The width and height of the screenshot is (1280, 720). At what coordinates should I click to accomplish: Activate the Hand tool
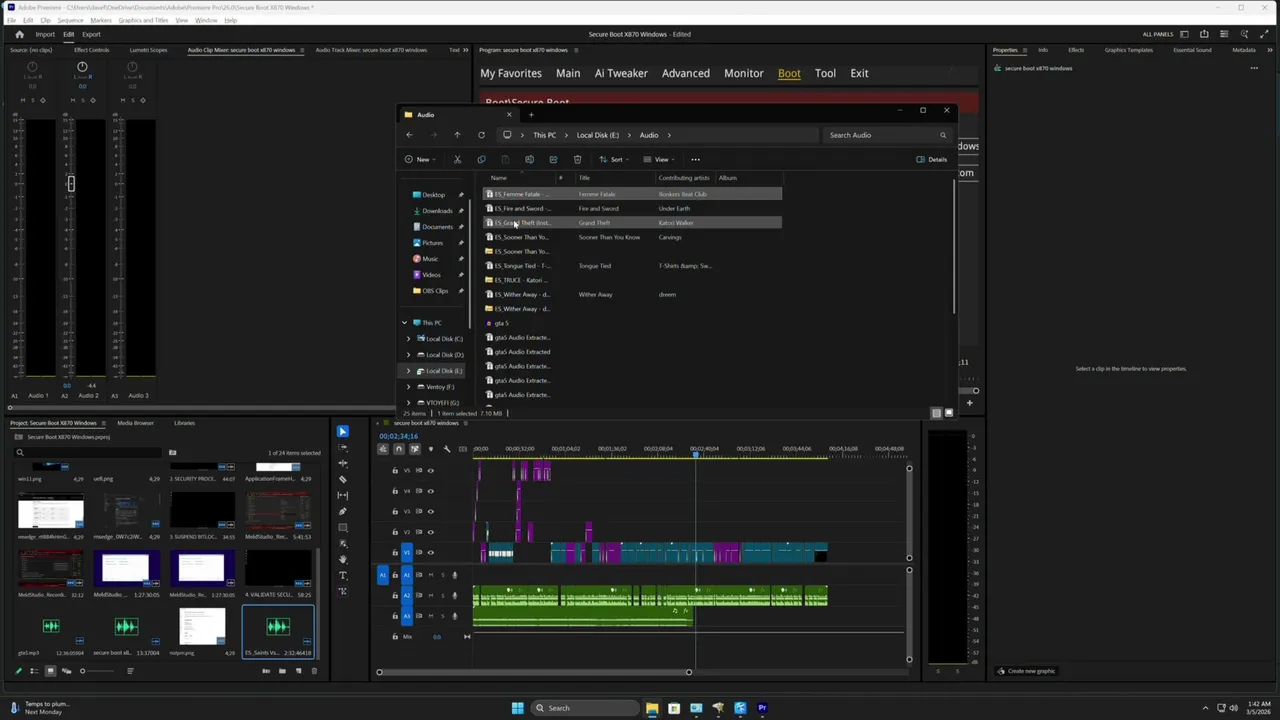(x=342, y=559)
